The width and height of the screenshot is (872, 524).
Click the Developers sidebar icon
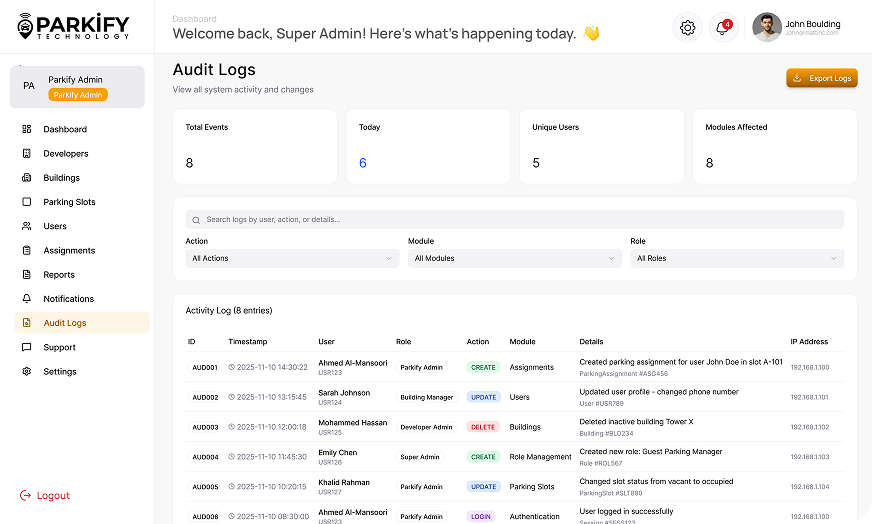tap(26, 154)
